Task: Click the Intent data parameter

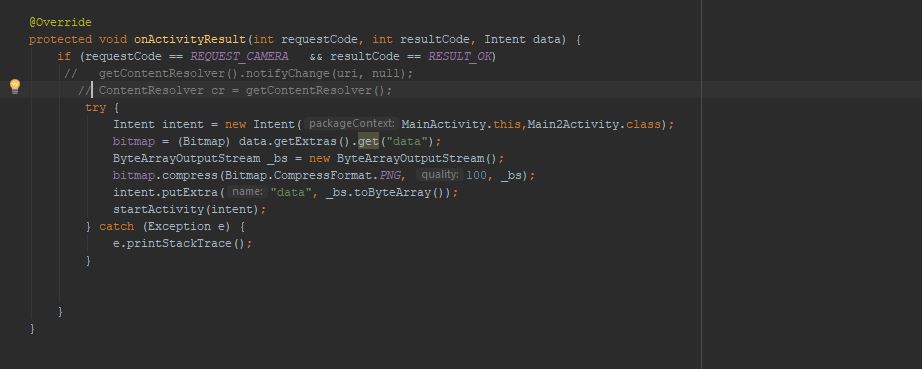Action: 522,39
